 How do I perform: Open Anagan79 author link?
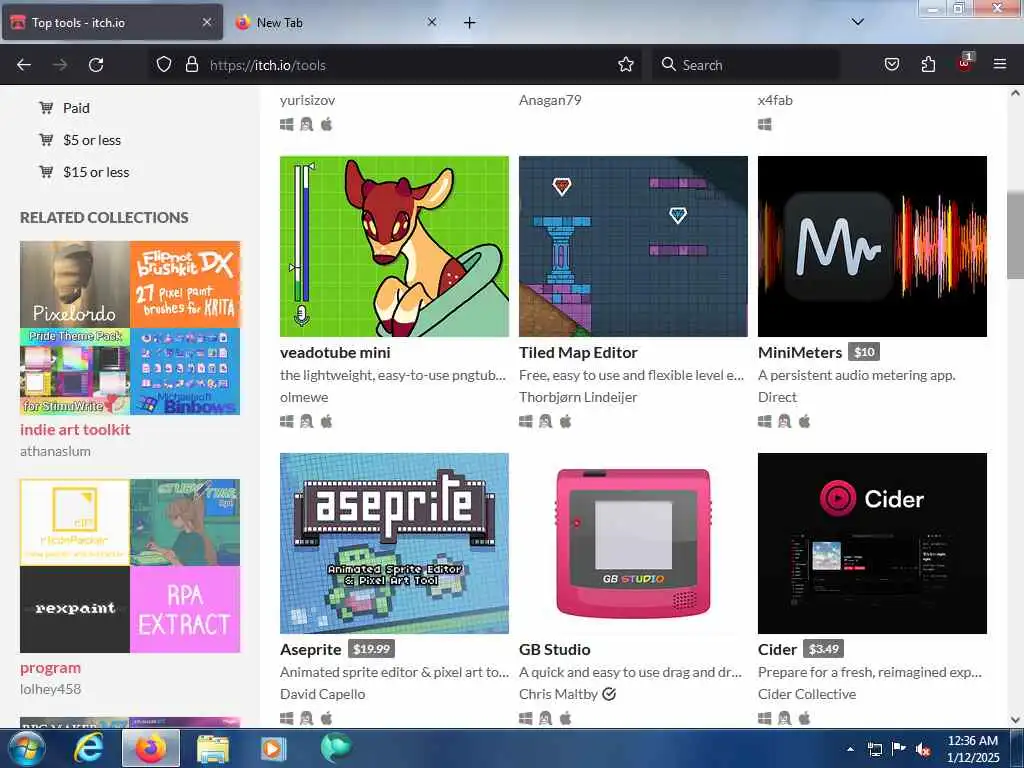550,101
